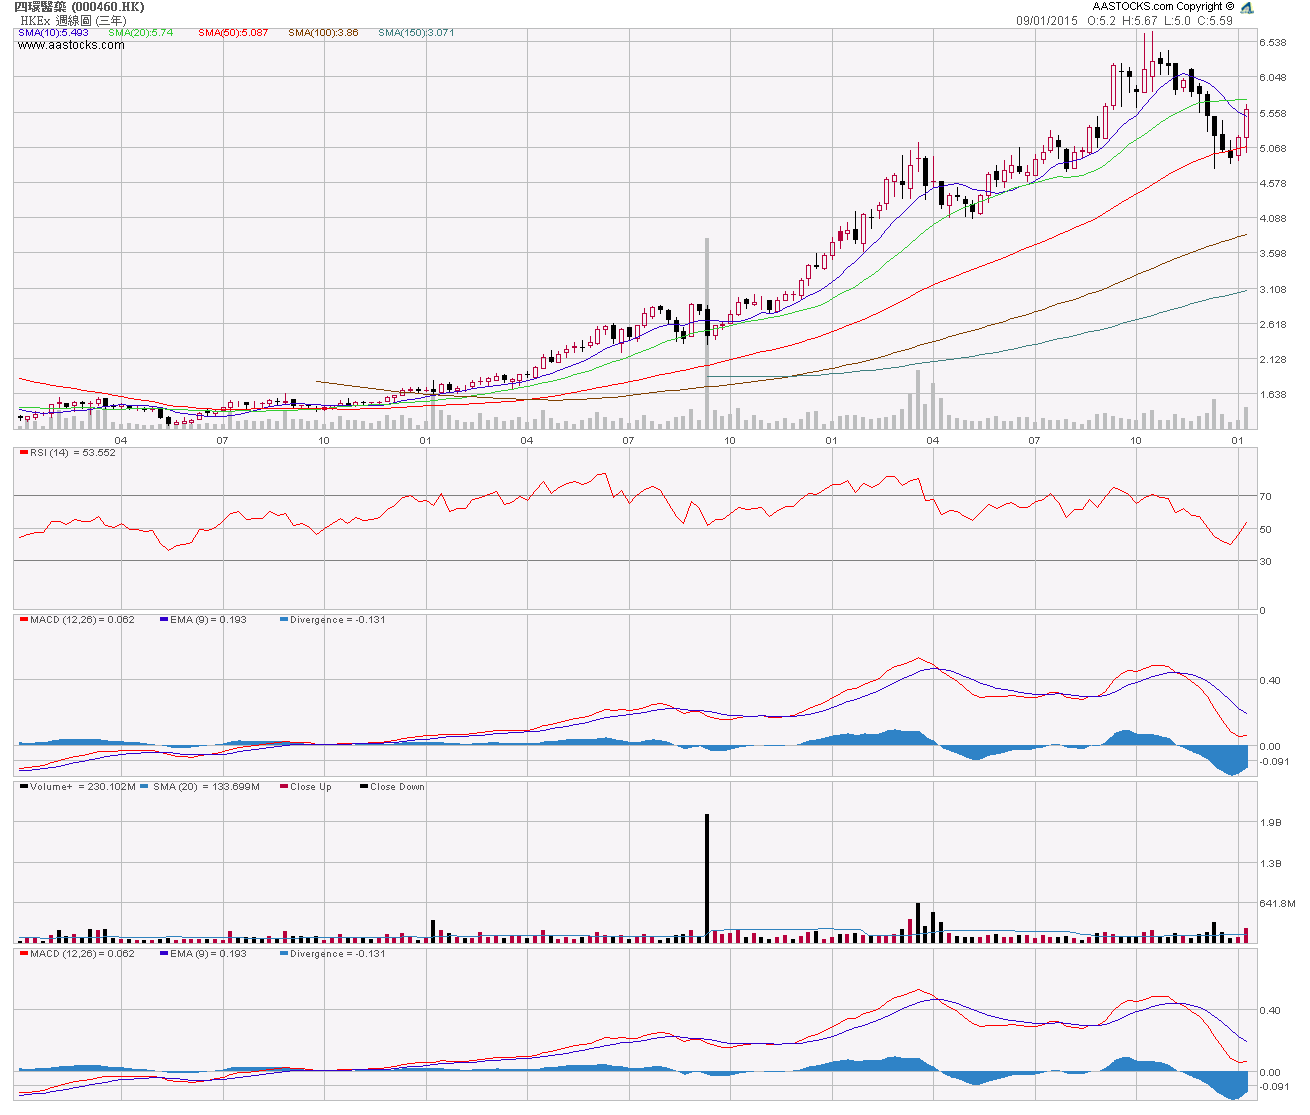Select the SMA(20):5.74 legend label
The height and width of the screenshot is (1115, 1310).
click(141, 33)
